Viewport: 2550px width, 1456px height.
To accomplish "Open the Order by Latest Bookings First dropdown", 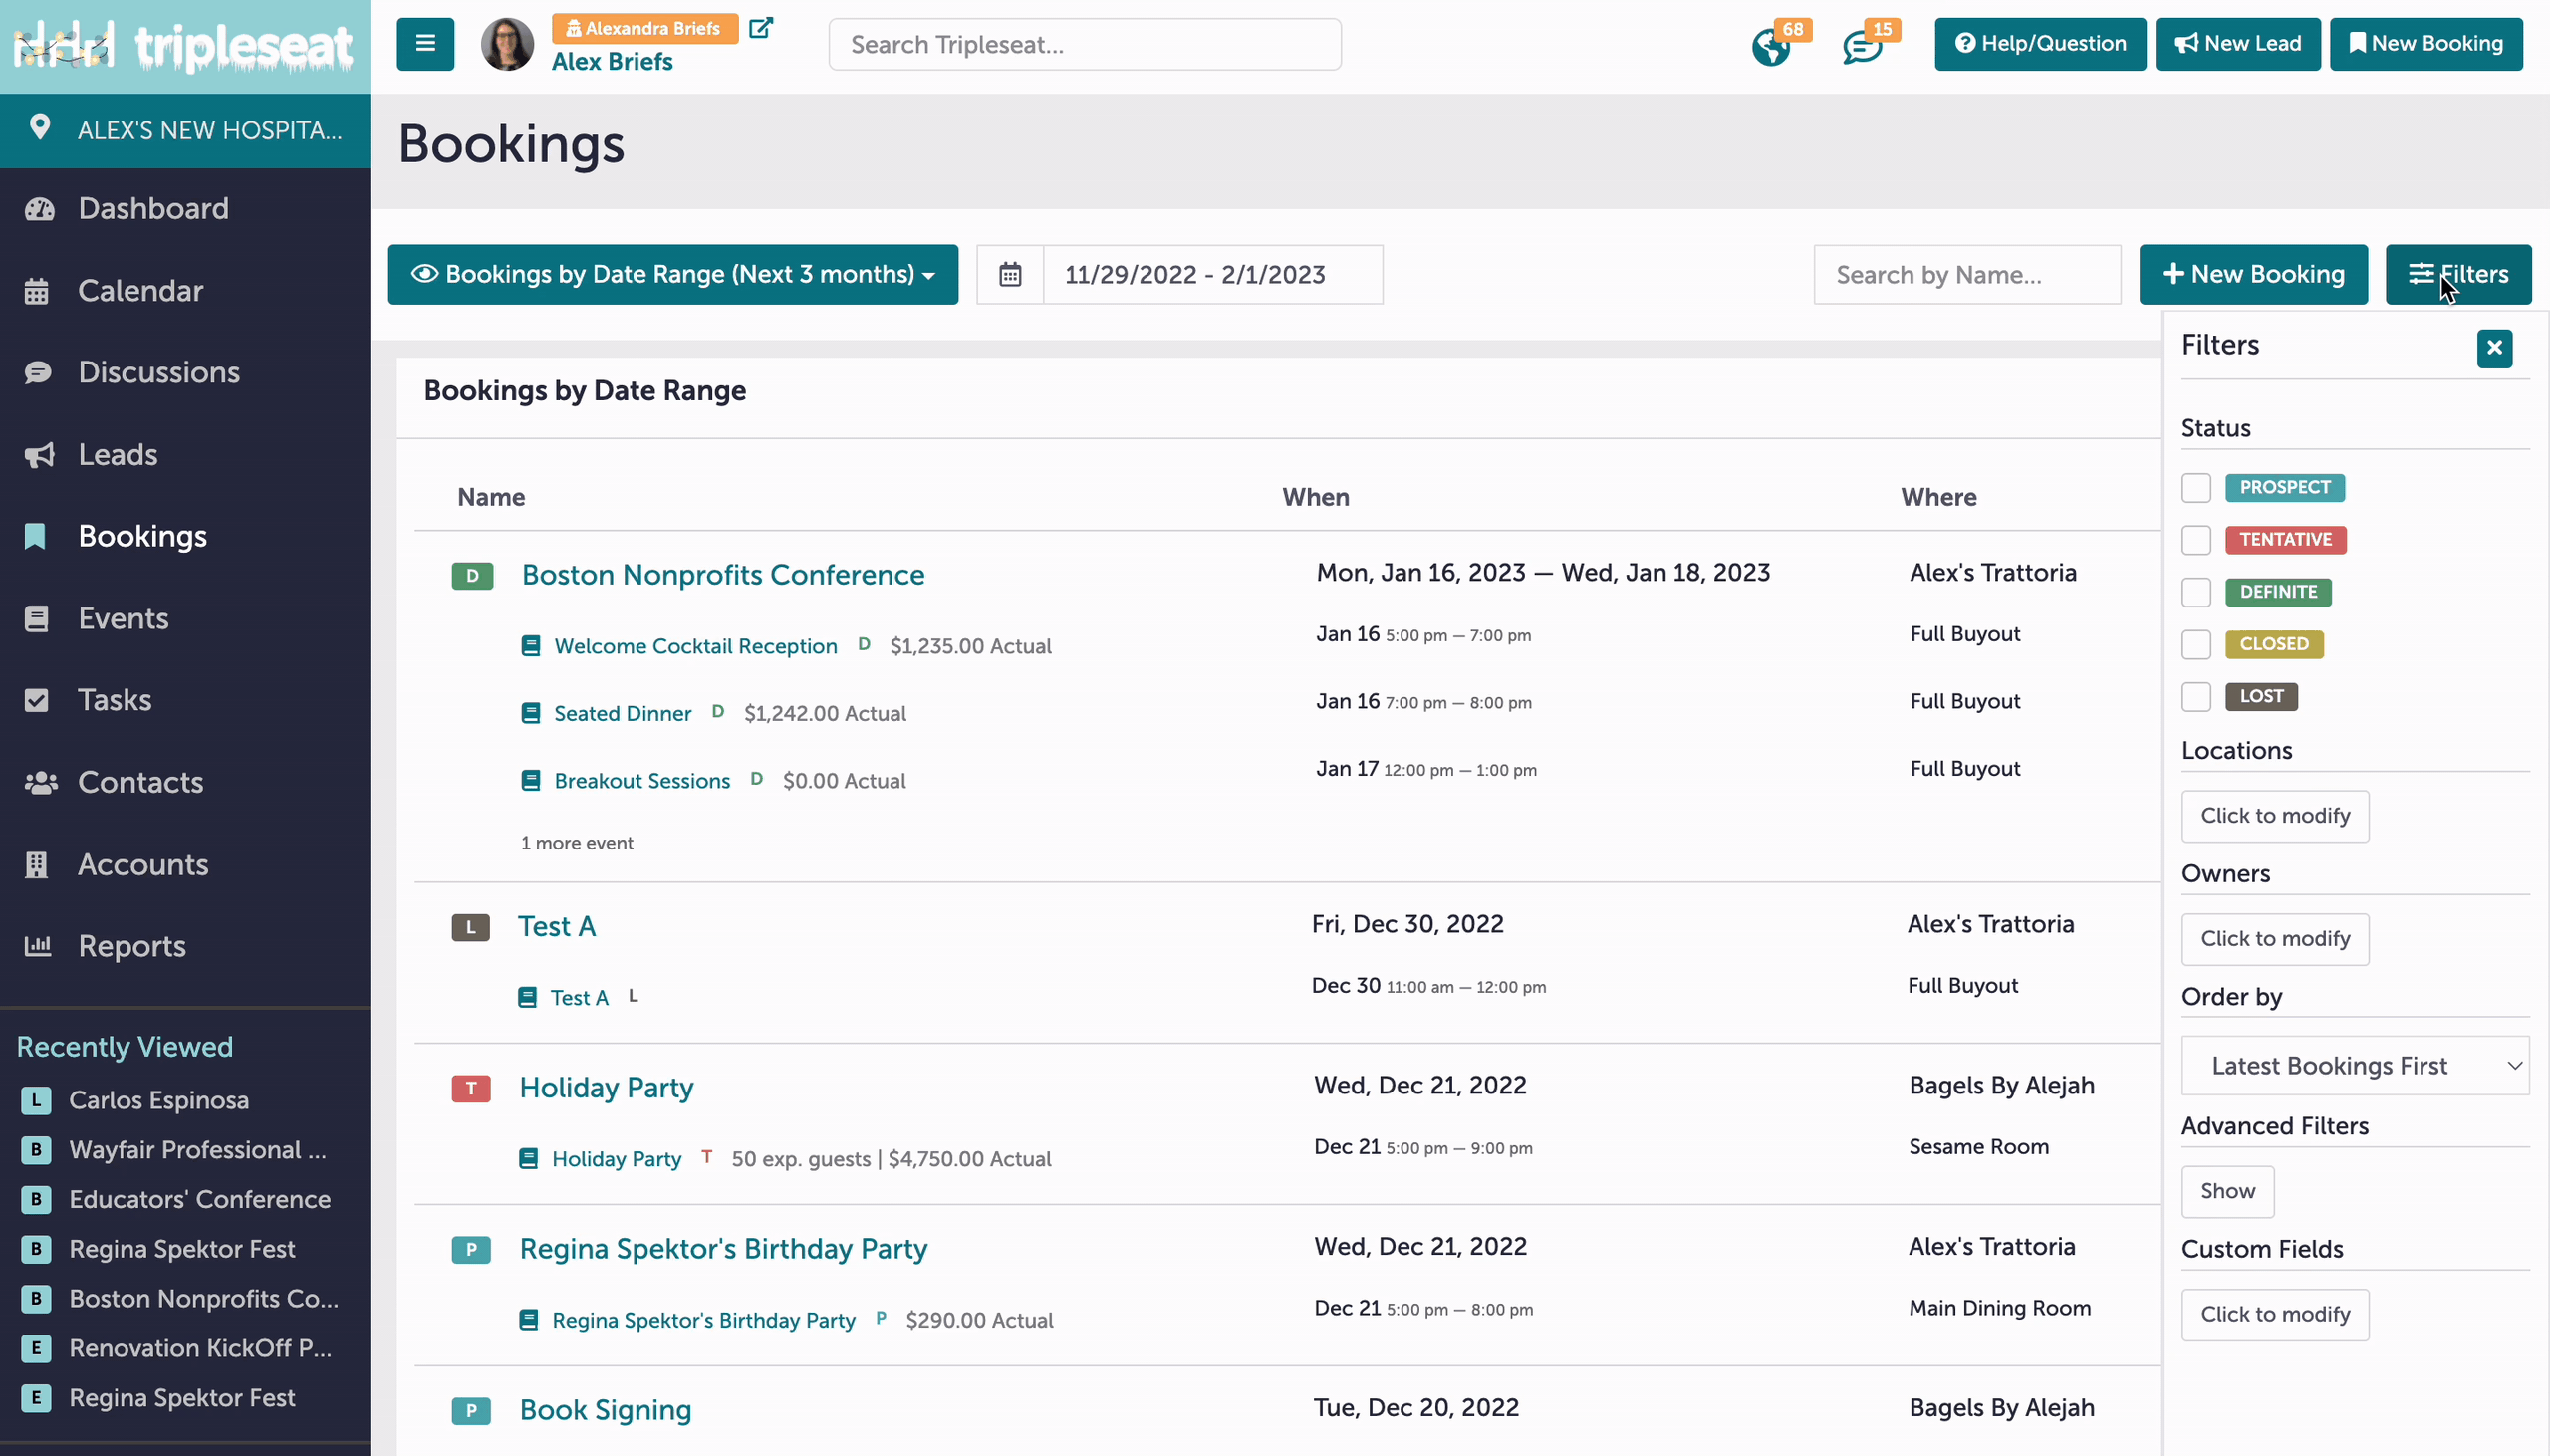I will coord(2355,1066).
